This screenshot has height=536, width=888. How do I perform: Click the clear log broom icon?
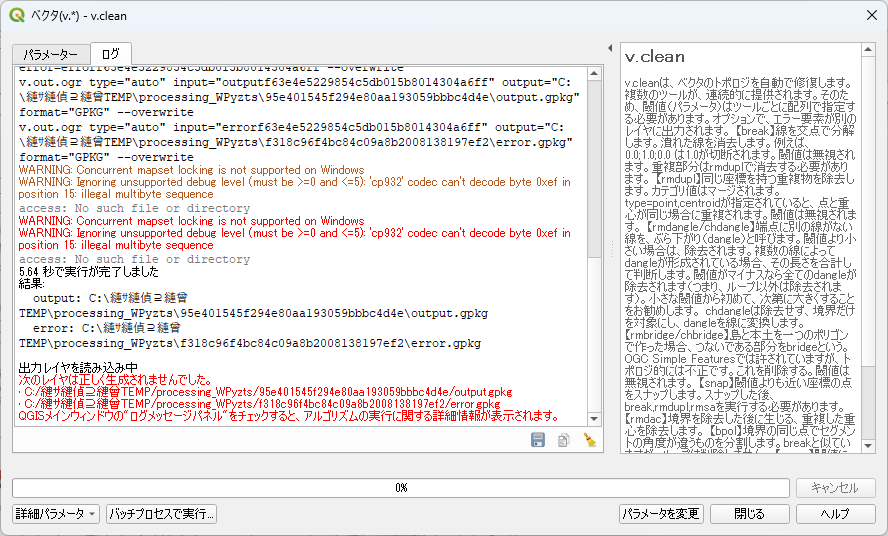pyautogui.click(x=589, y=441)
